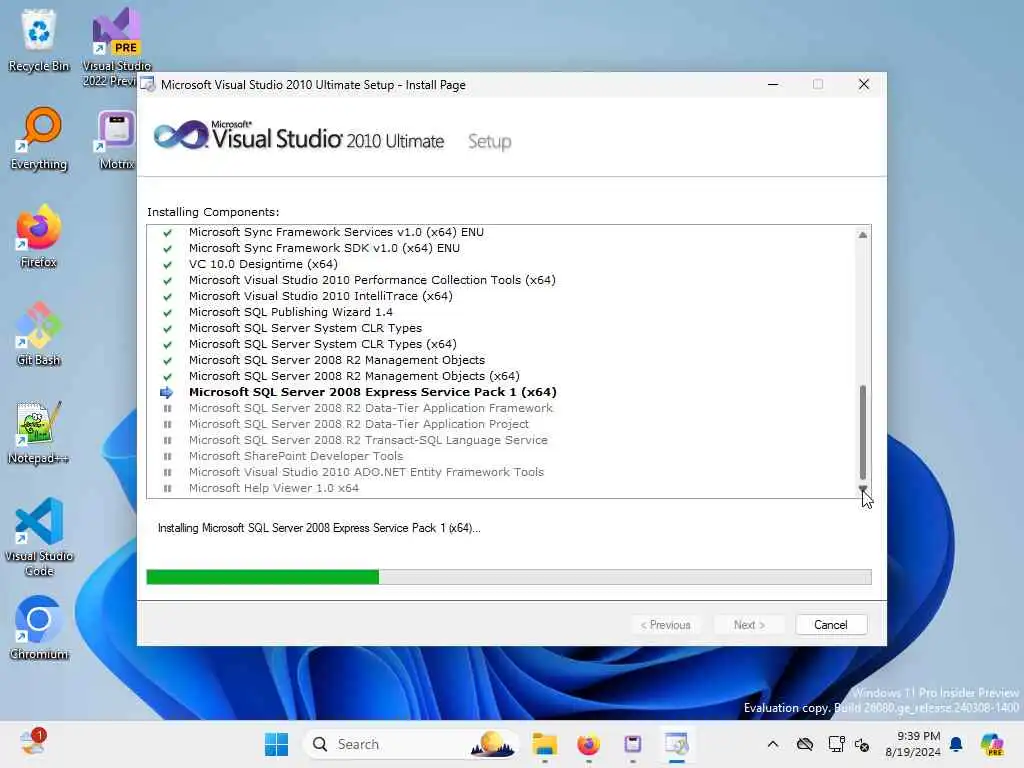Close the Visual Studio 2010 Setup window

click(x=864, y=84)
